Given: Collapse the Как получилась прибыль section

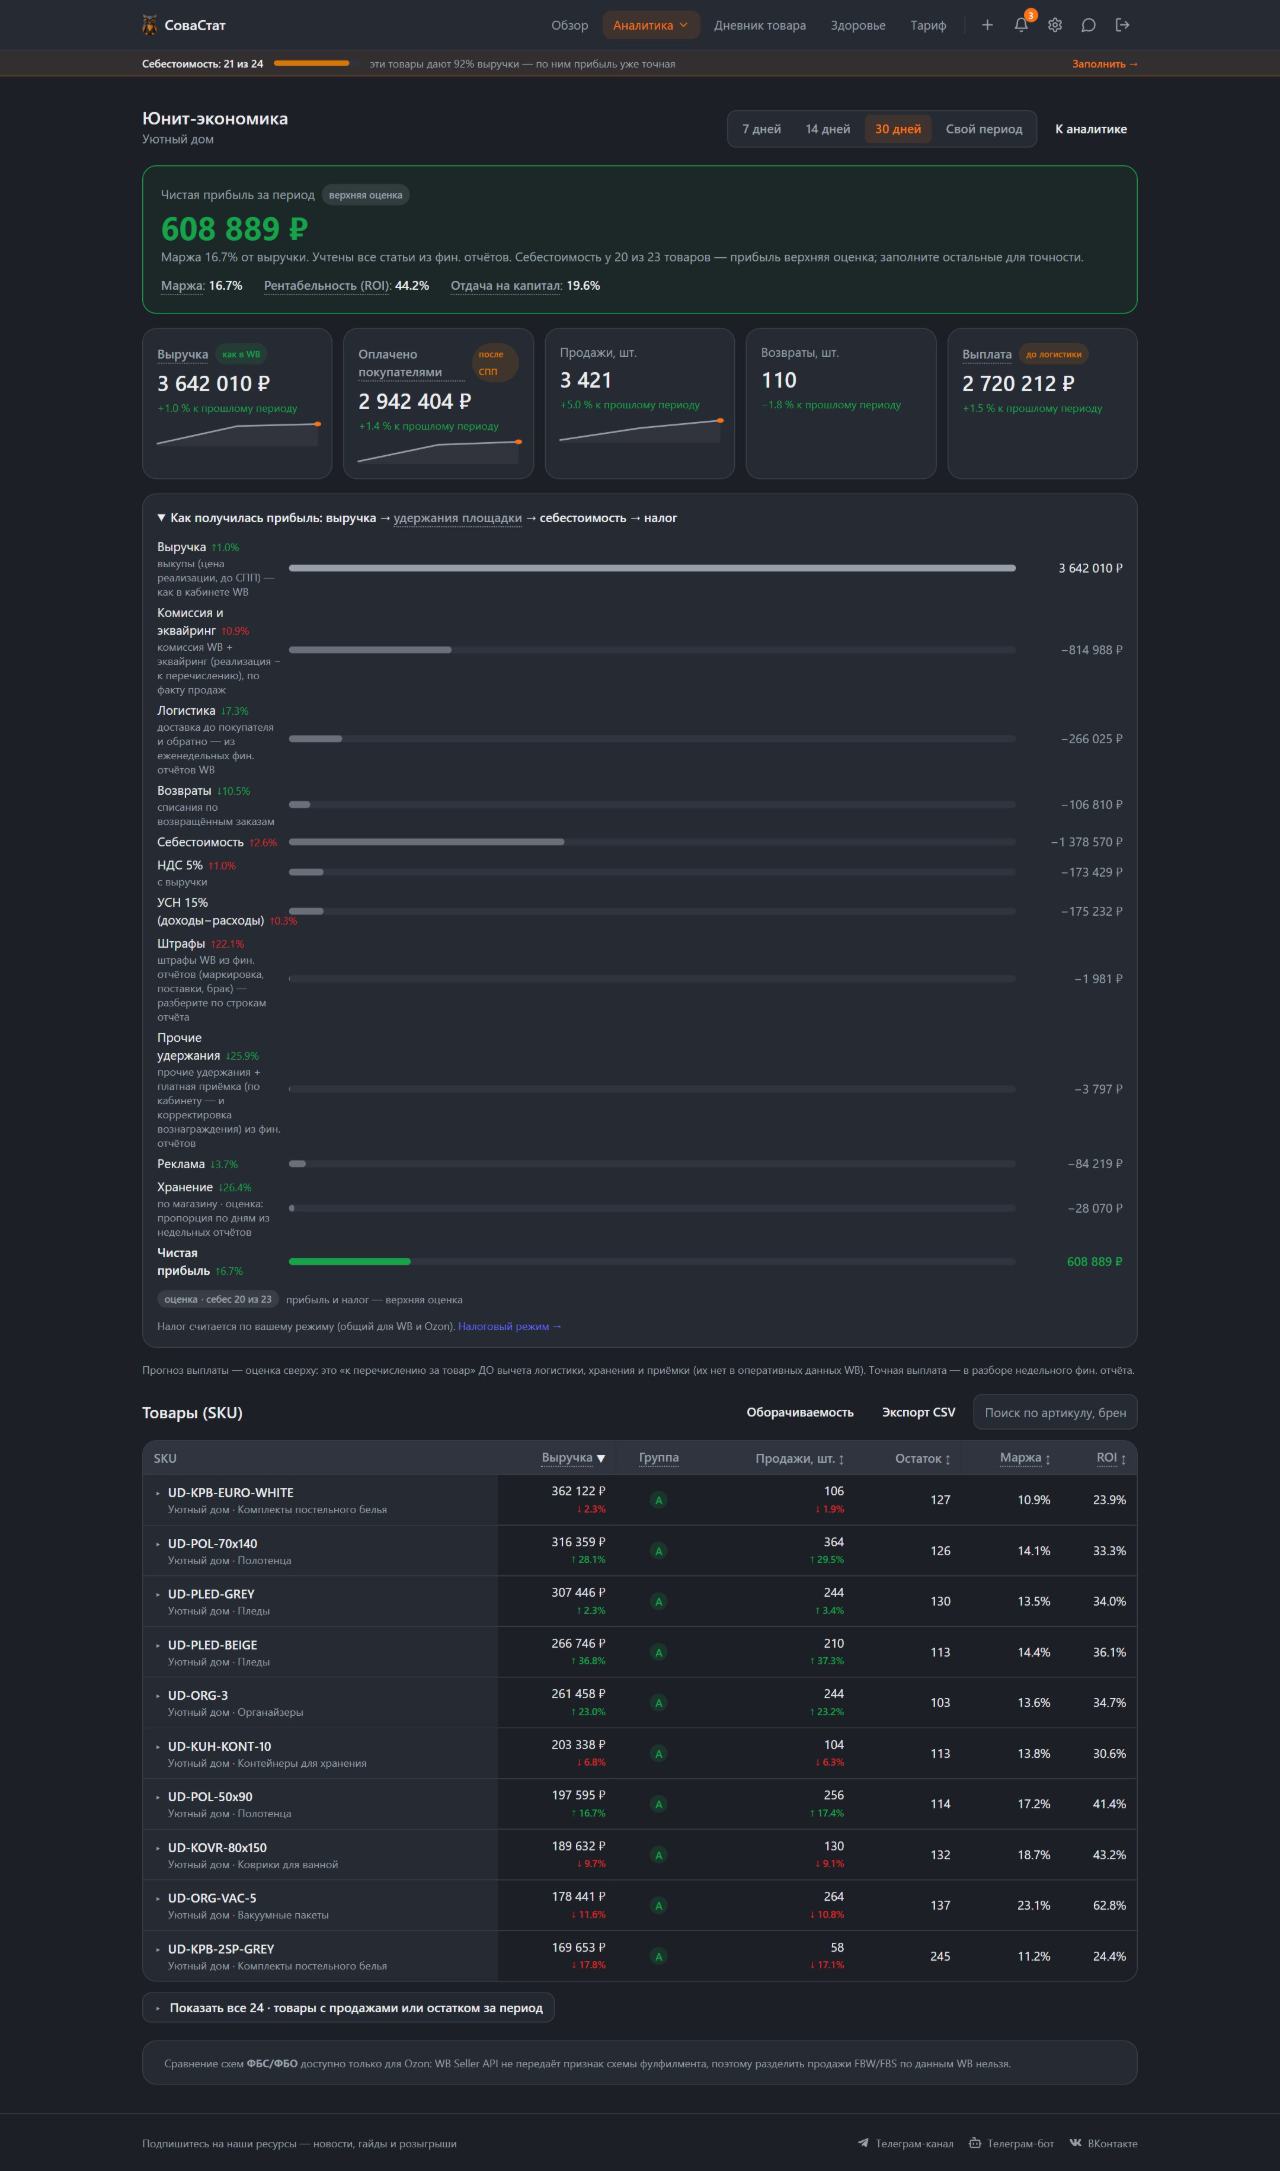Looking at the screenshot, I should point(161,518).
